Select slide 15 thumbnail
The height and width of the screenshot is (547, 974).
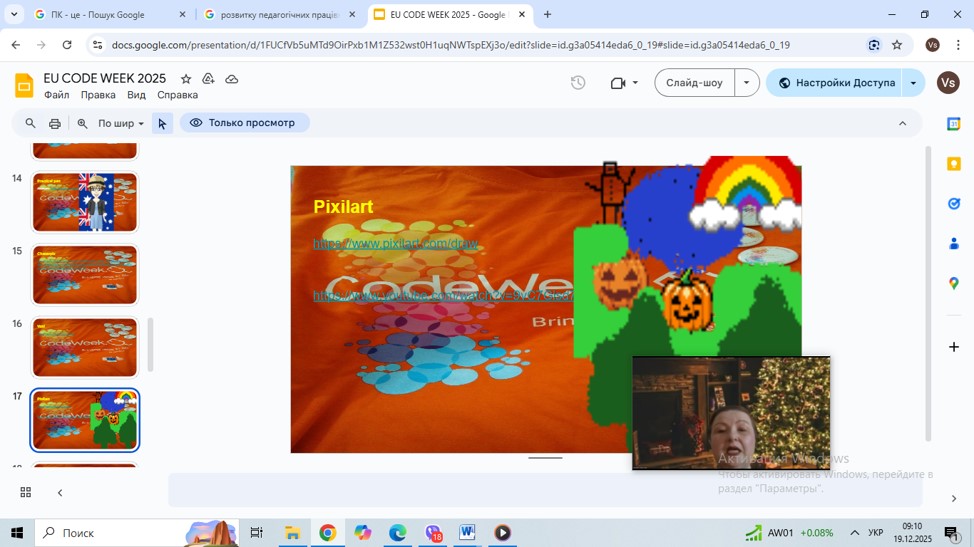point(85,275)
